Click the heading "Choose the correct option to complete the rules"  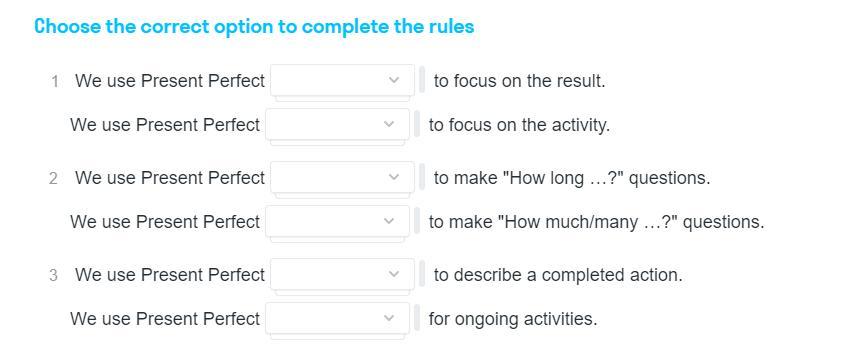254,26
